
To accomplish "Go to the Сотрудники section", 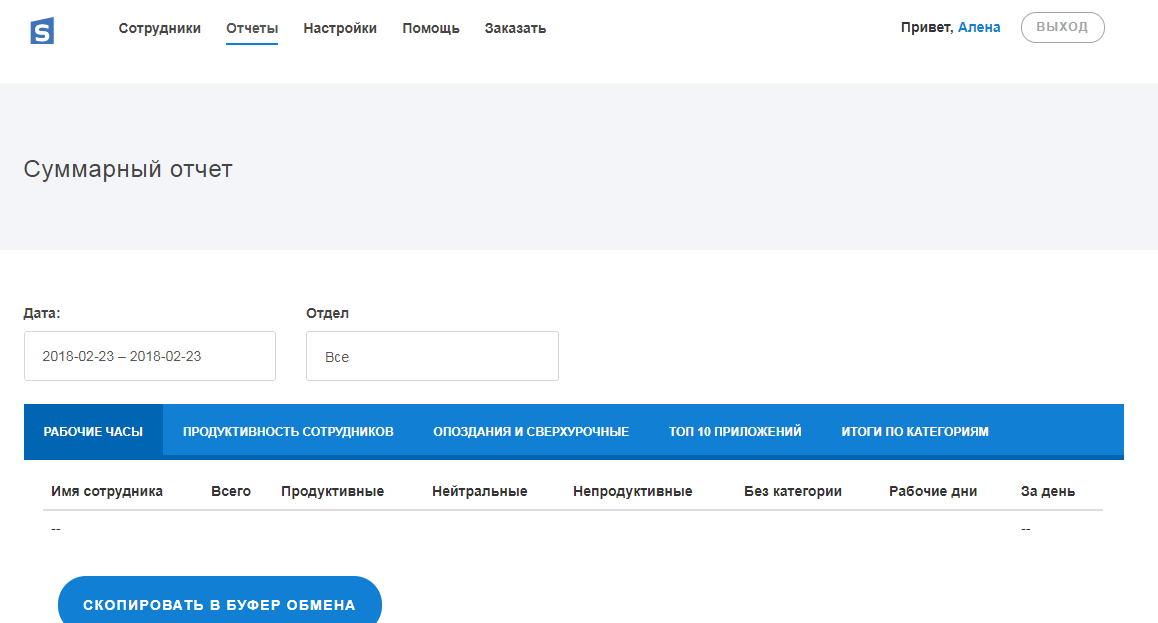I will click(159, 28).
